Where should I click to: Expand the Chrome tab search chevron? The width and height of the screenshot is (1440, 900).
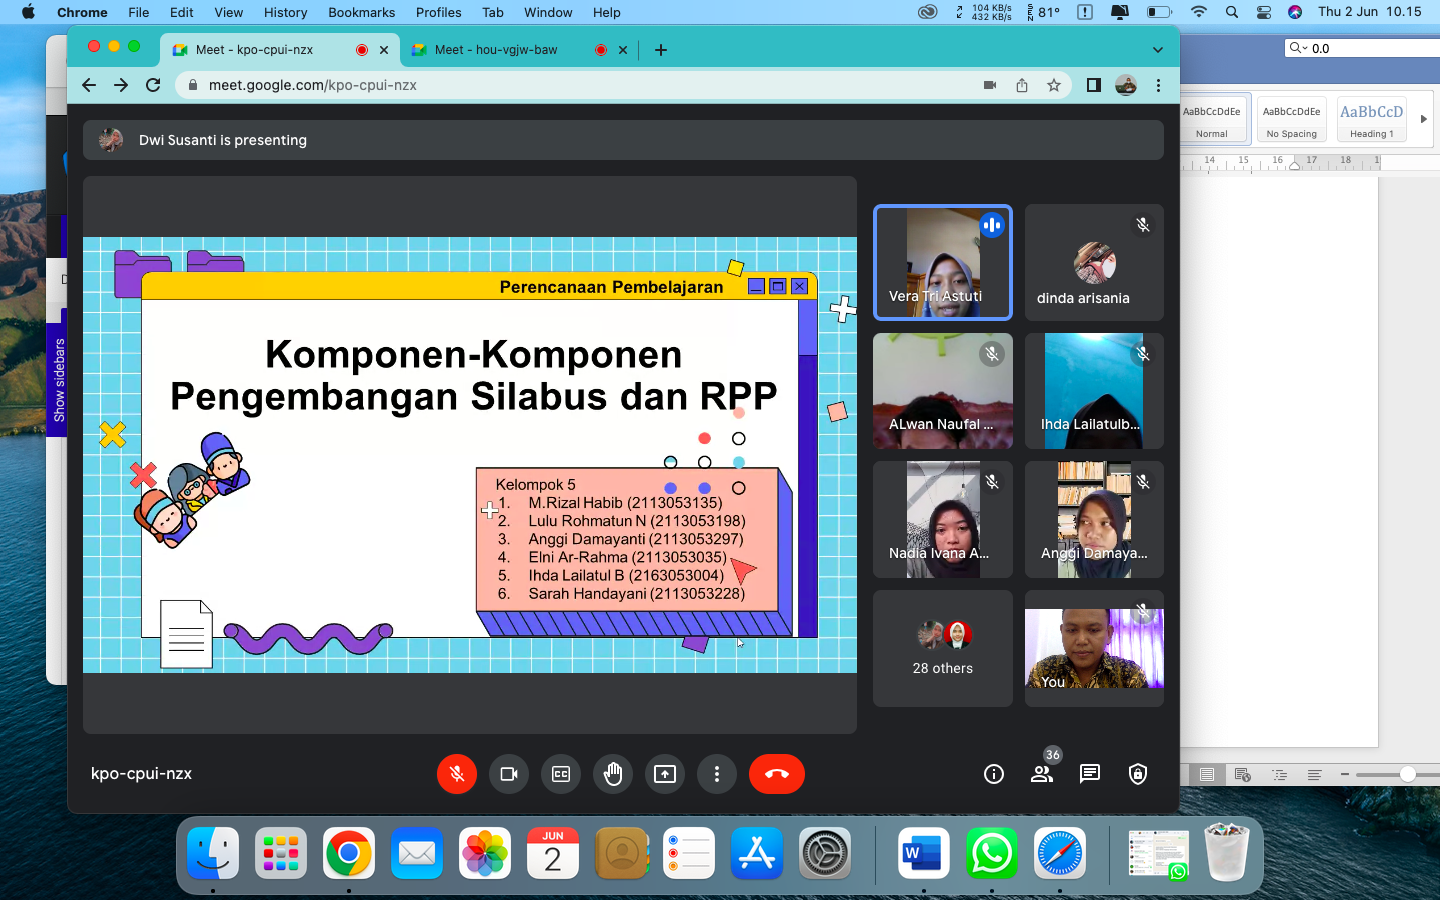1158,50
